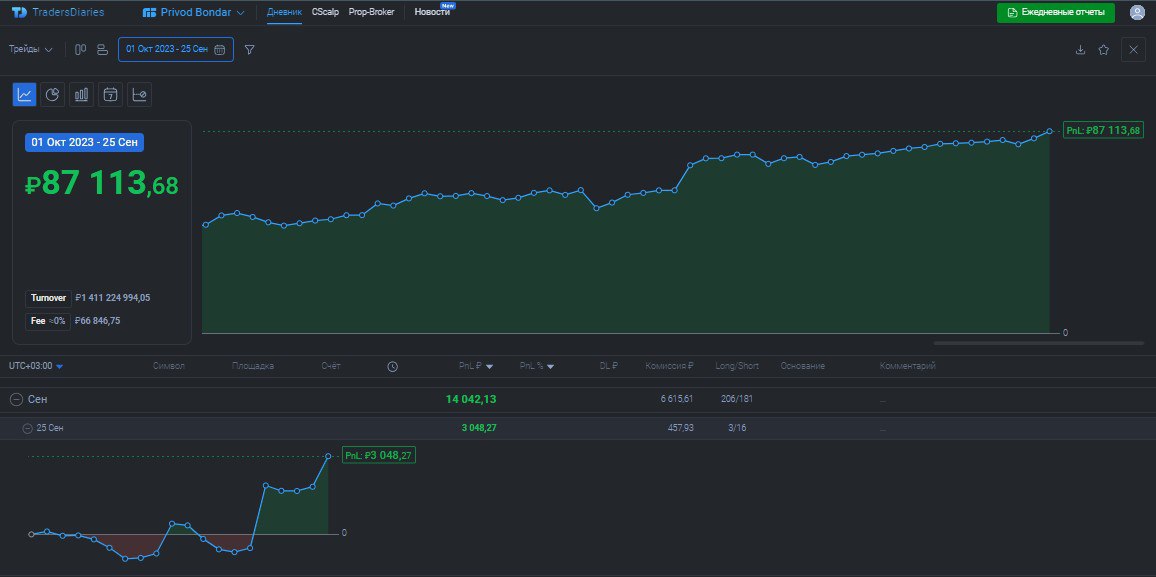Click the 3/16 long/short value

736,427
